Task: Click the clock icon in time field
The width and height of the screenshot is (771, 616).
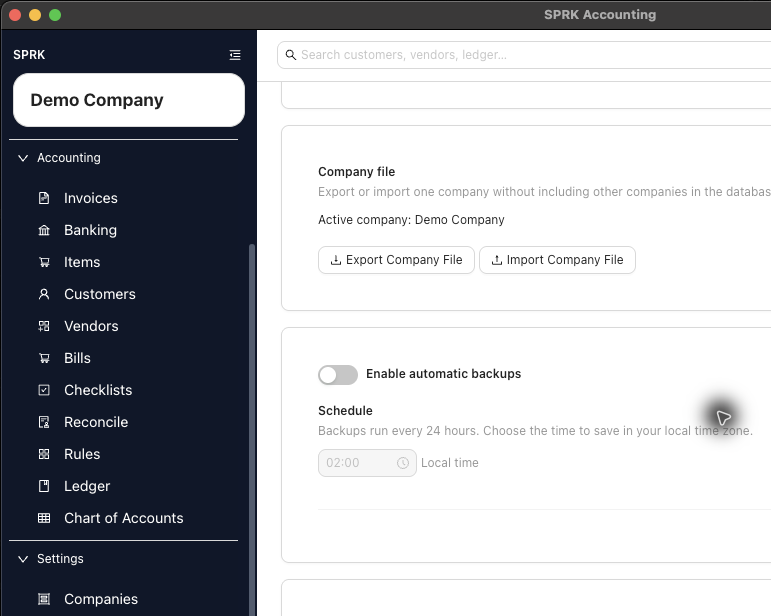Action: point(403,463)
